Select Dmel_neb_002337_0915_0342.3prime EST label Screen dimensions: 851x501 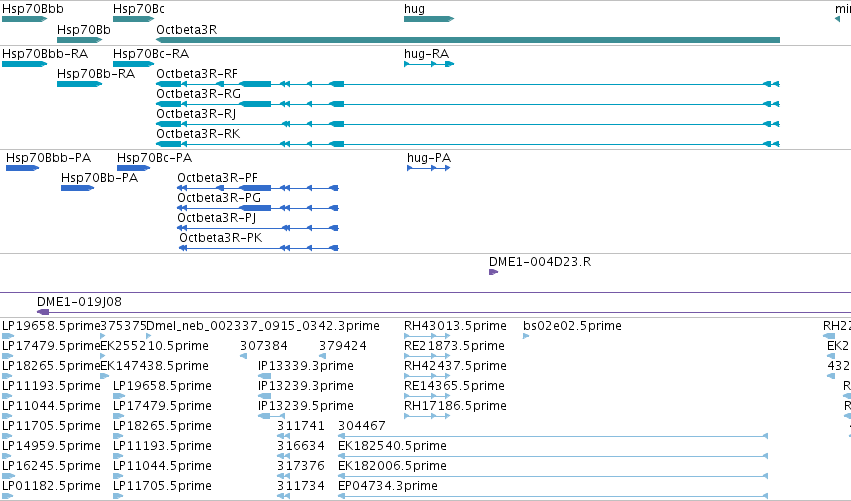263,326
